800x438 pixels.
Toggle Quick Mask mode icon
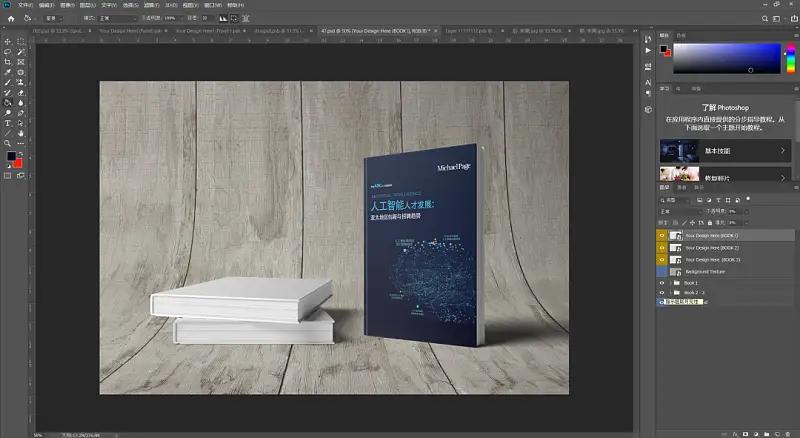[x=8, y=176]
